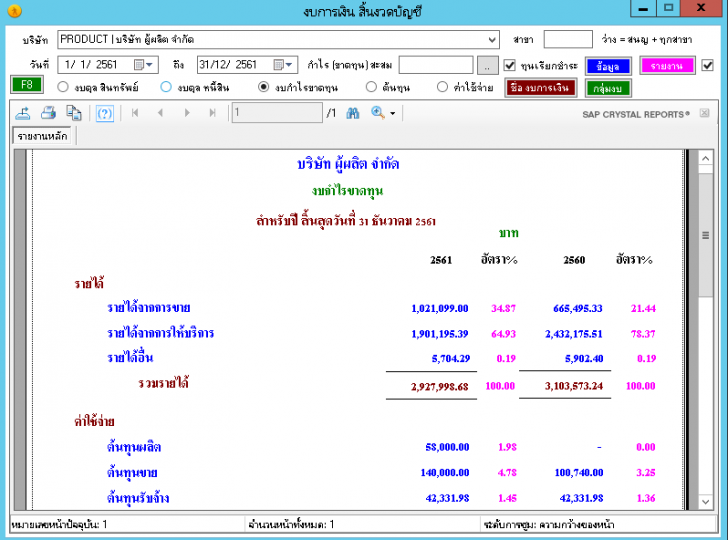The height and width of the screenshot is (540, 728).
Task: Click the orange application icon in title bar
Action: tap(14, 10)
